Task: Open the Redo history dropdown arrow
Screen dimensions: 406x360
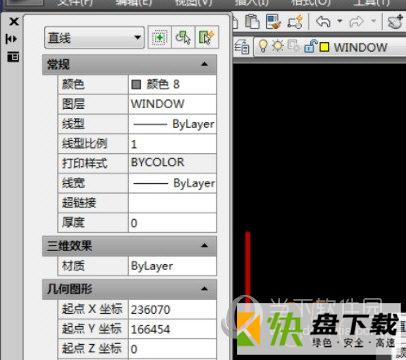Action: coord(373,21)
